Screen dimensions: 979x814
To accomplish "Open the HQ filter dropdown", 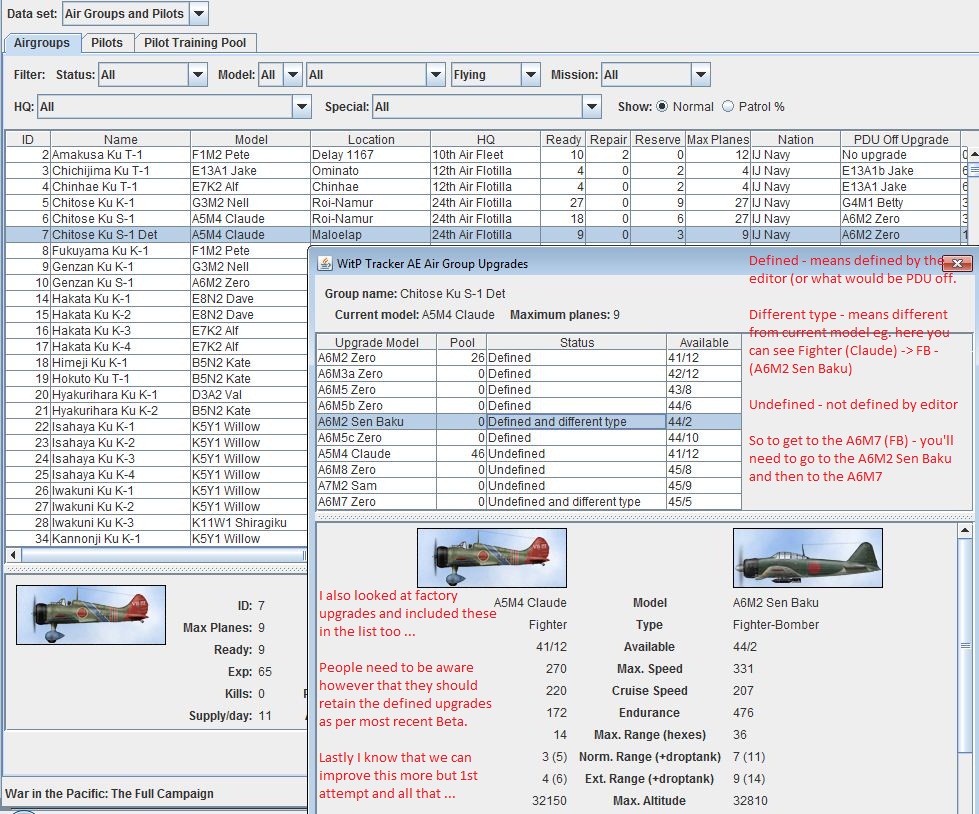I will pos(302,106).
